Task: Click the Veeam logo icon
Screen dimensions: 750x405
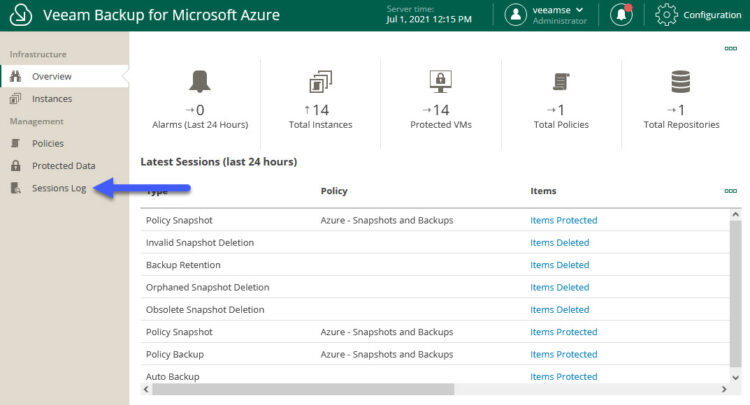Action: point(21,15)
